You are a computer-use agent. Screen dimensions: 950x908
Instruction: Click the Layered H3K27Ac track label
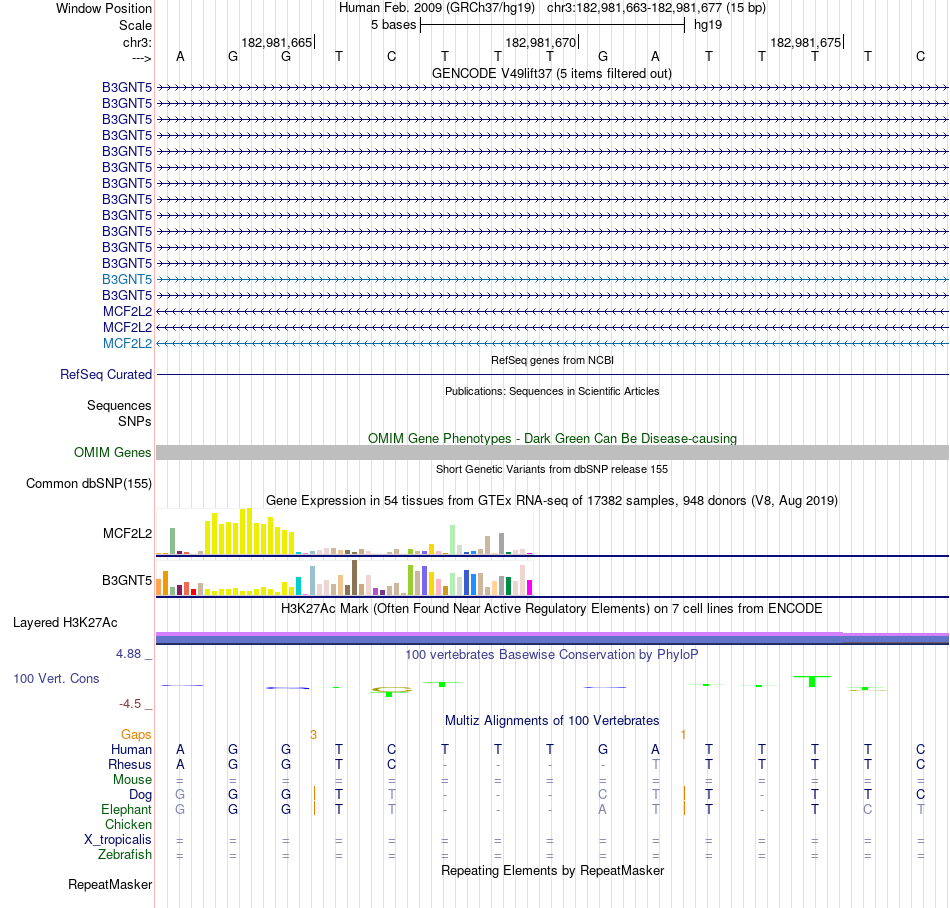65,623
